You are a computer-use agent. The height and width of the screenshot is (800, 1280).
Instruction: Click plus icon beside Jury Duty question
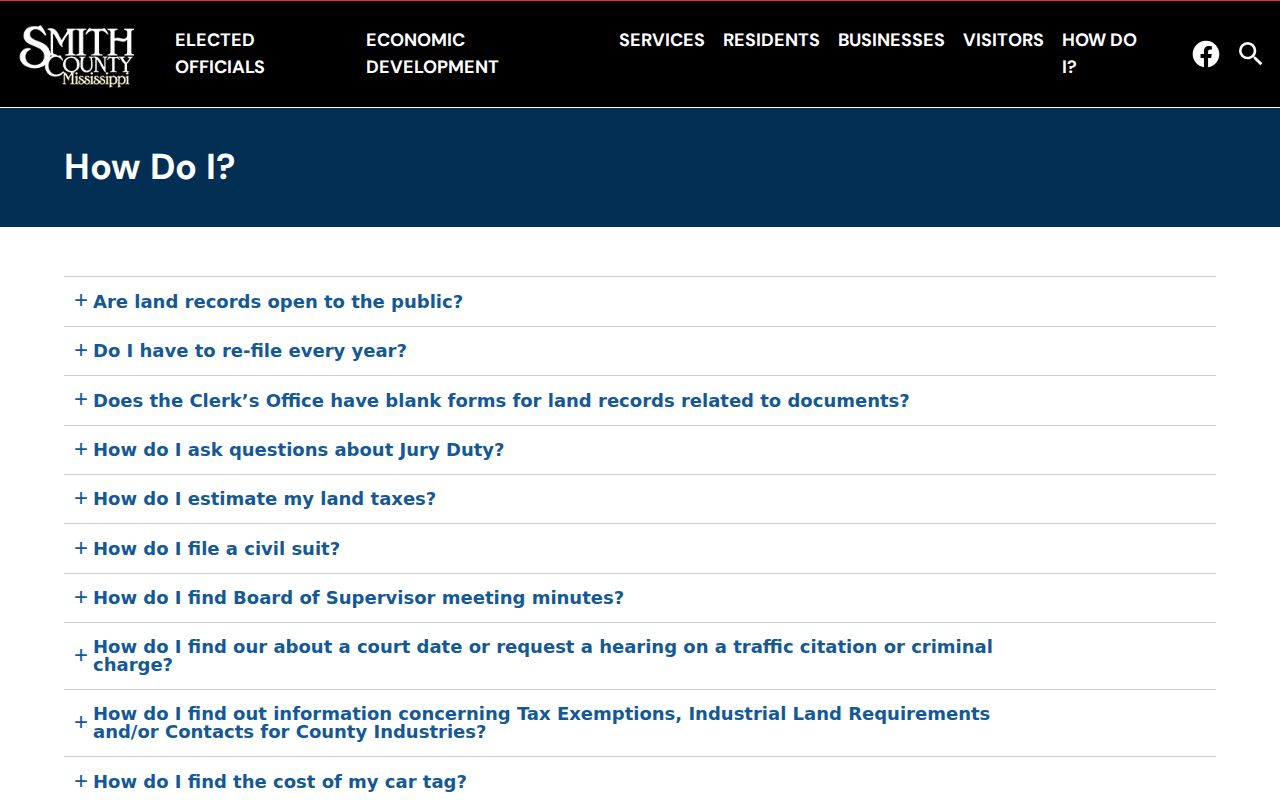click(x=81, y=449)
